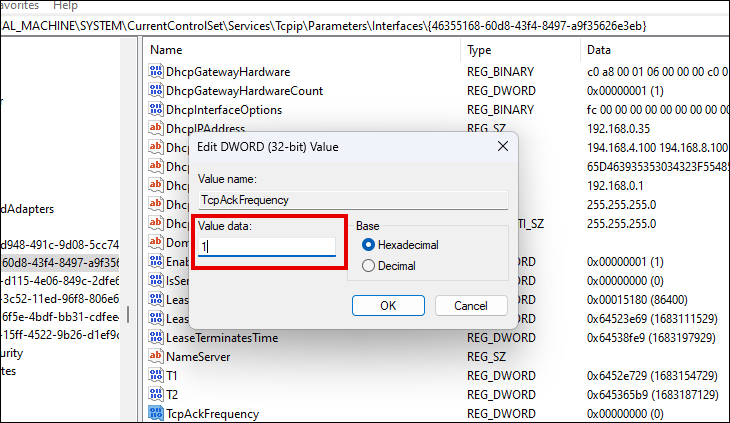The width and height of the screenshot is (730, 423).
Task: Click the data cell '0x64538fe9 (1683197929)'
Action: click(651, 338)
